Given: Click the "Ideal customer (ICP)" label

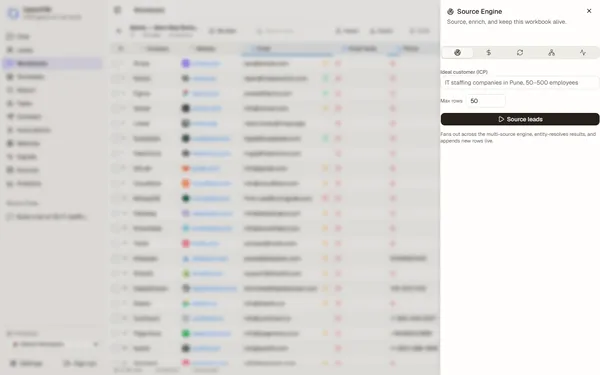Looking at the screenshot, I should coord(464,72).
